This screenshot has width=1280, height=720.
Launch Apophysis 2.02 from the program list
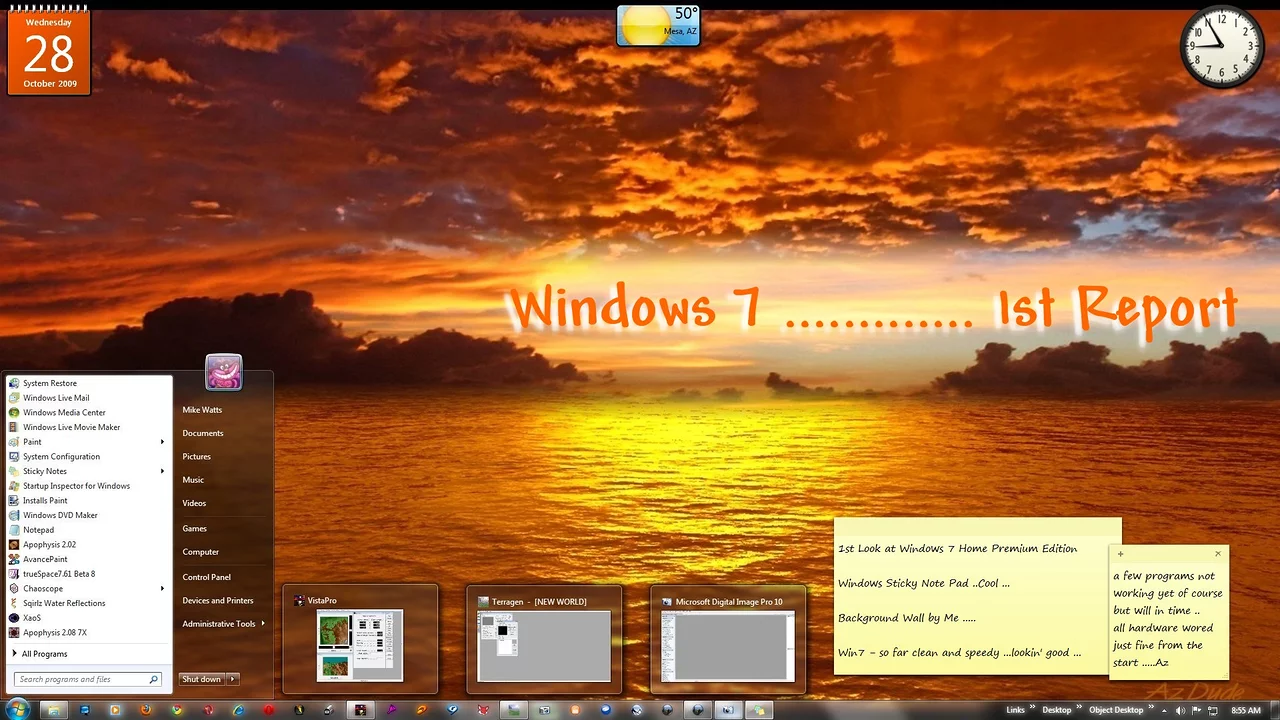coord(49,545)
